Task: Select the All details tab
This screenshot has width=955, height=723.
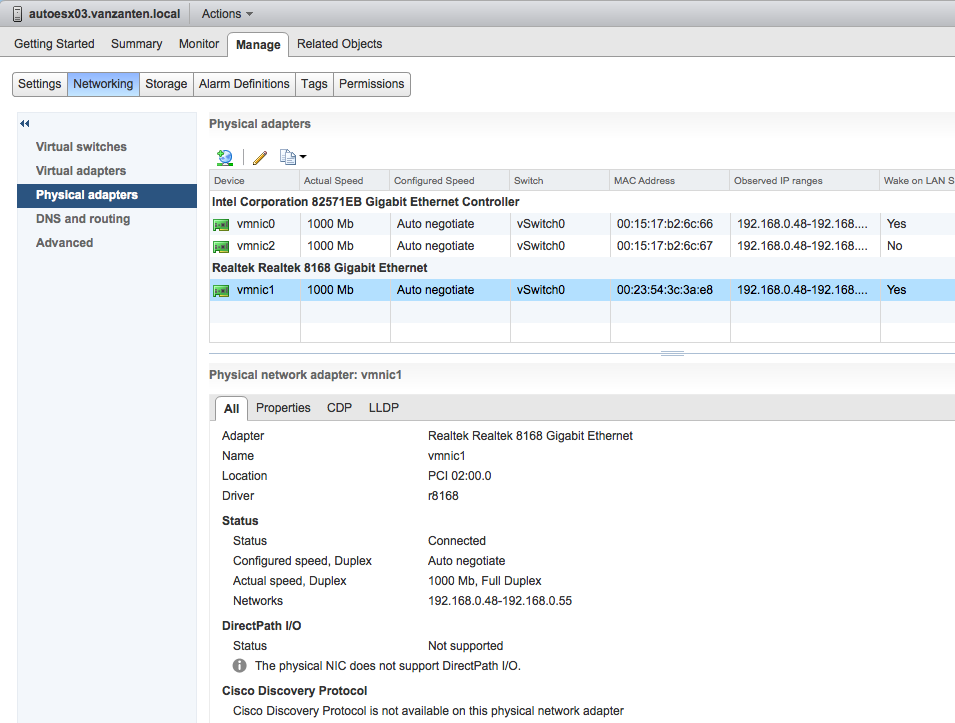Action: tap(231, 408)
